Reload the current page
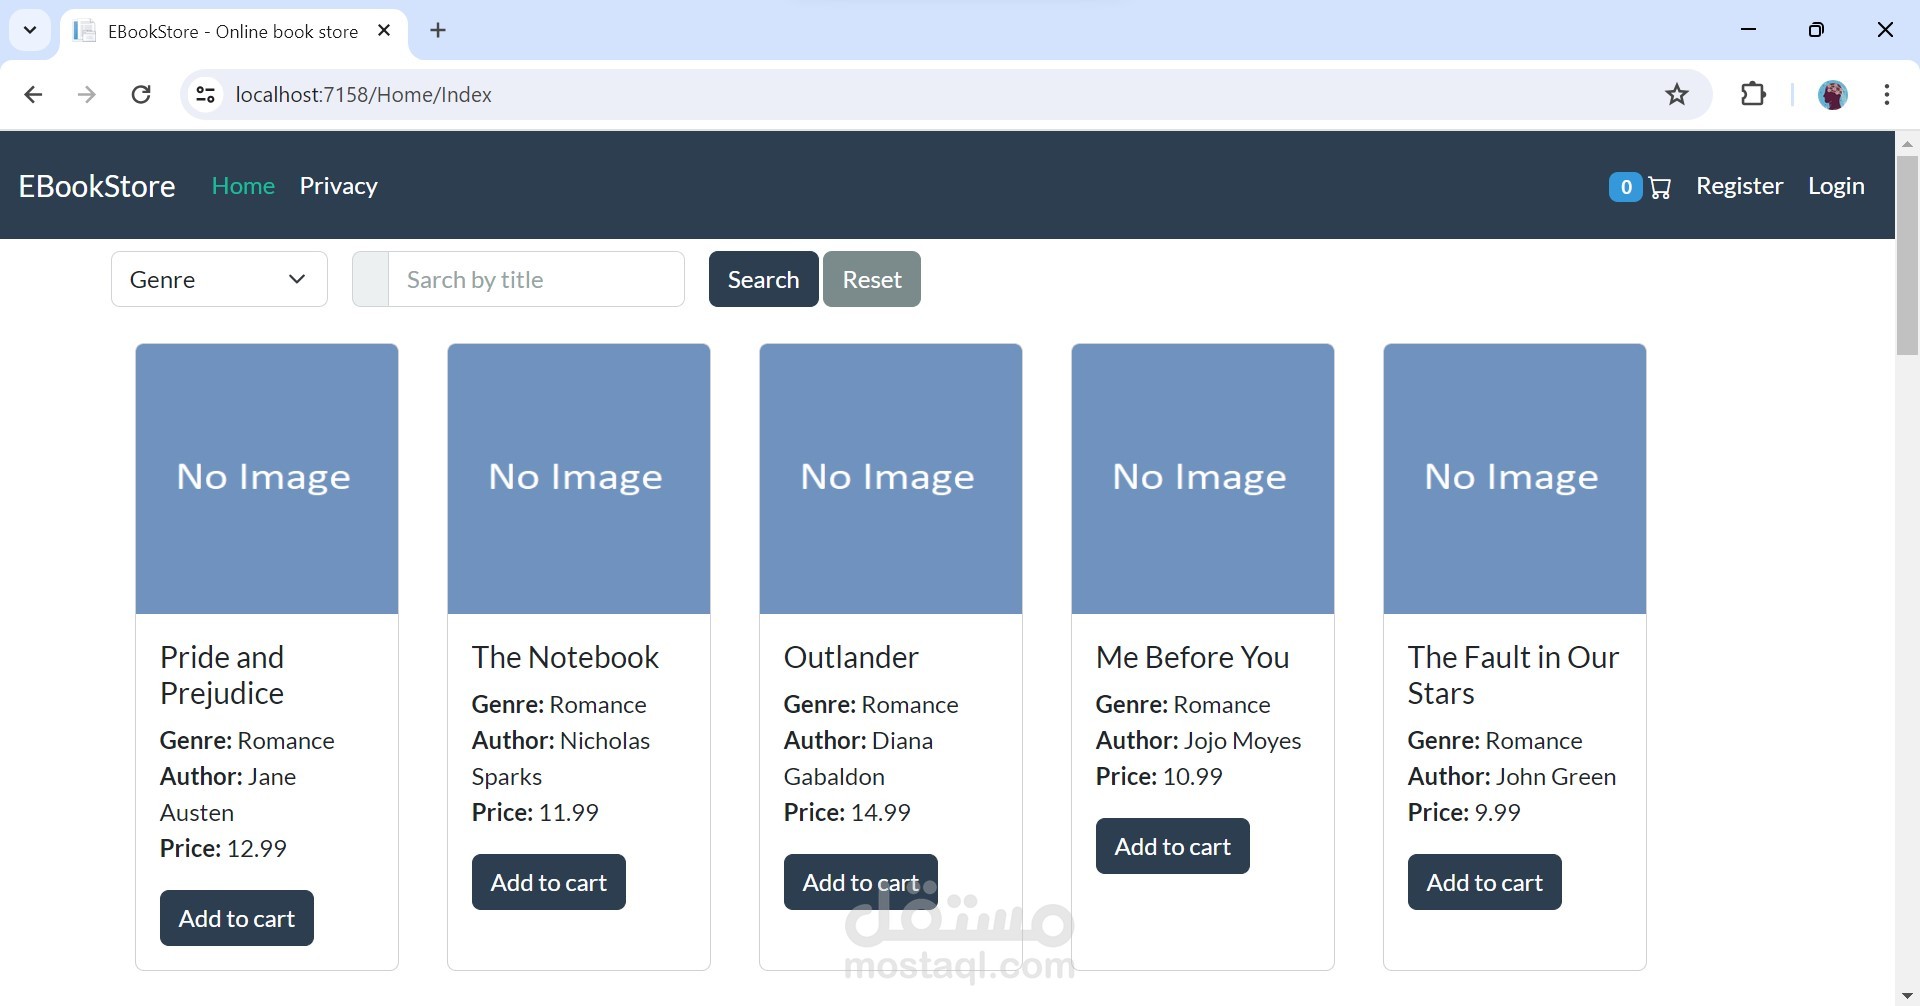The height and width of the screenshot is (1006, 1920). click(141, 94)
